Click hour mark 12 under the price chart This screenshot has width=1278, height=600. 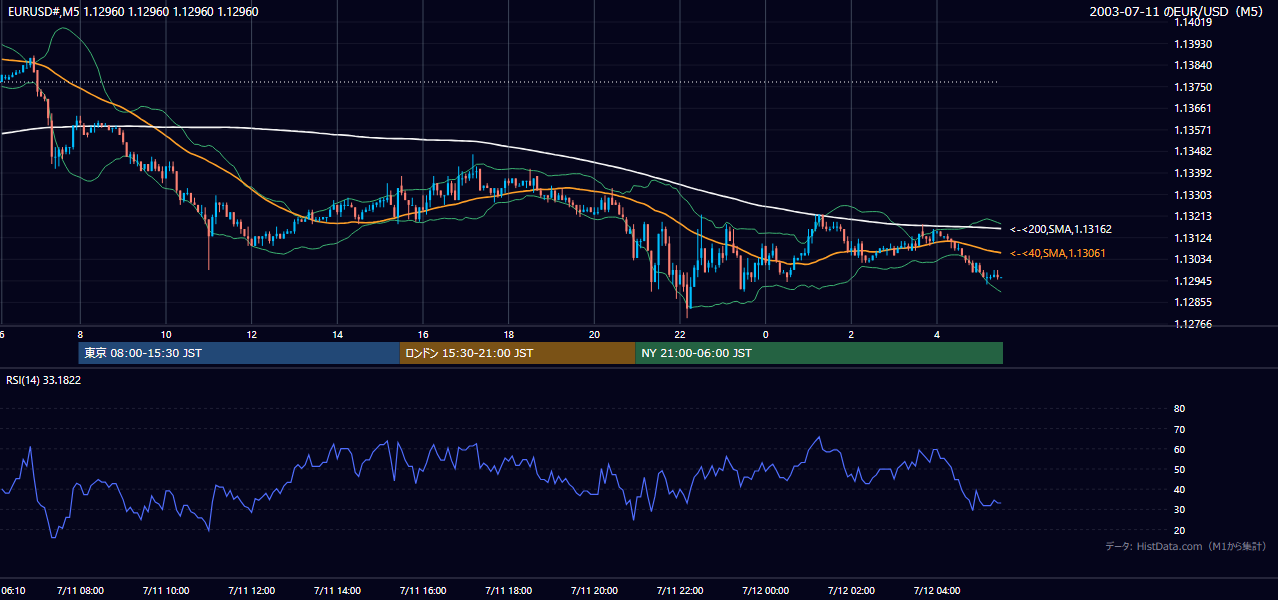[252, 334]
